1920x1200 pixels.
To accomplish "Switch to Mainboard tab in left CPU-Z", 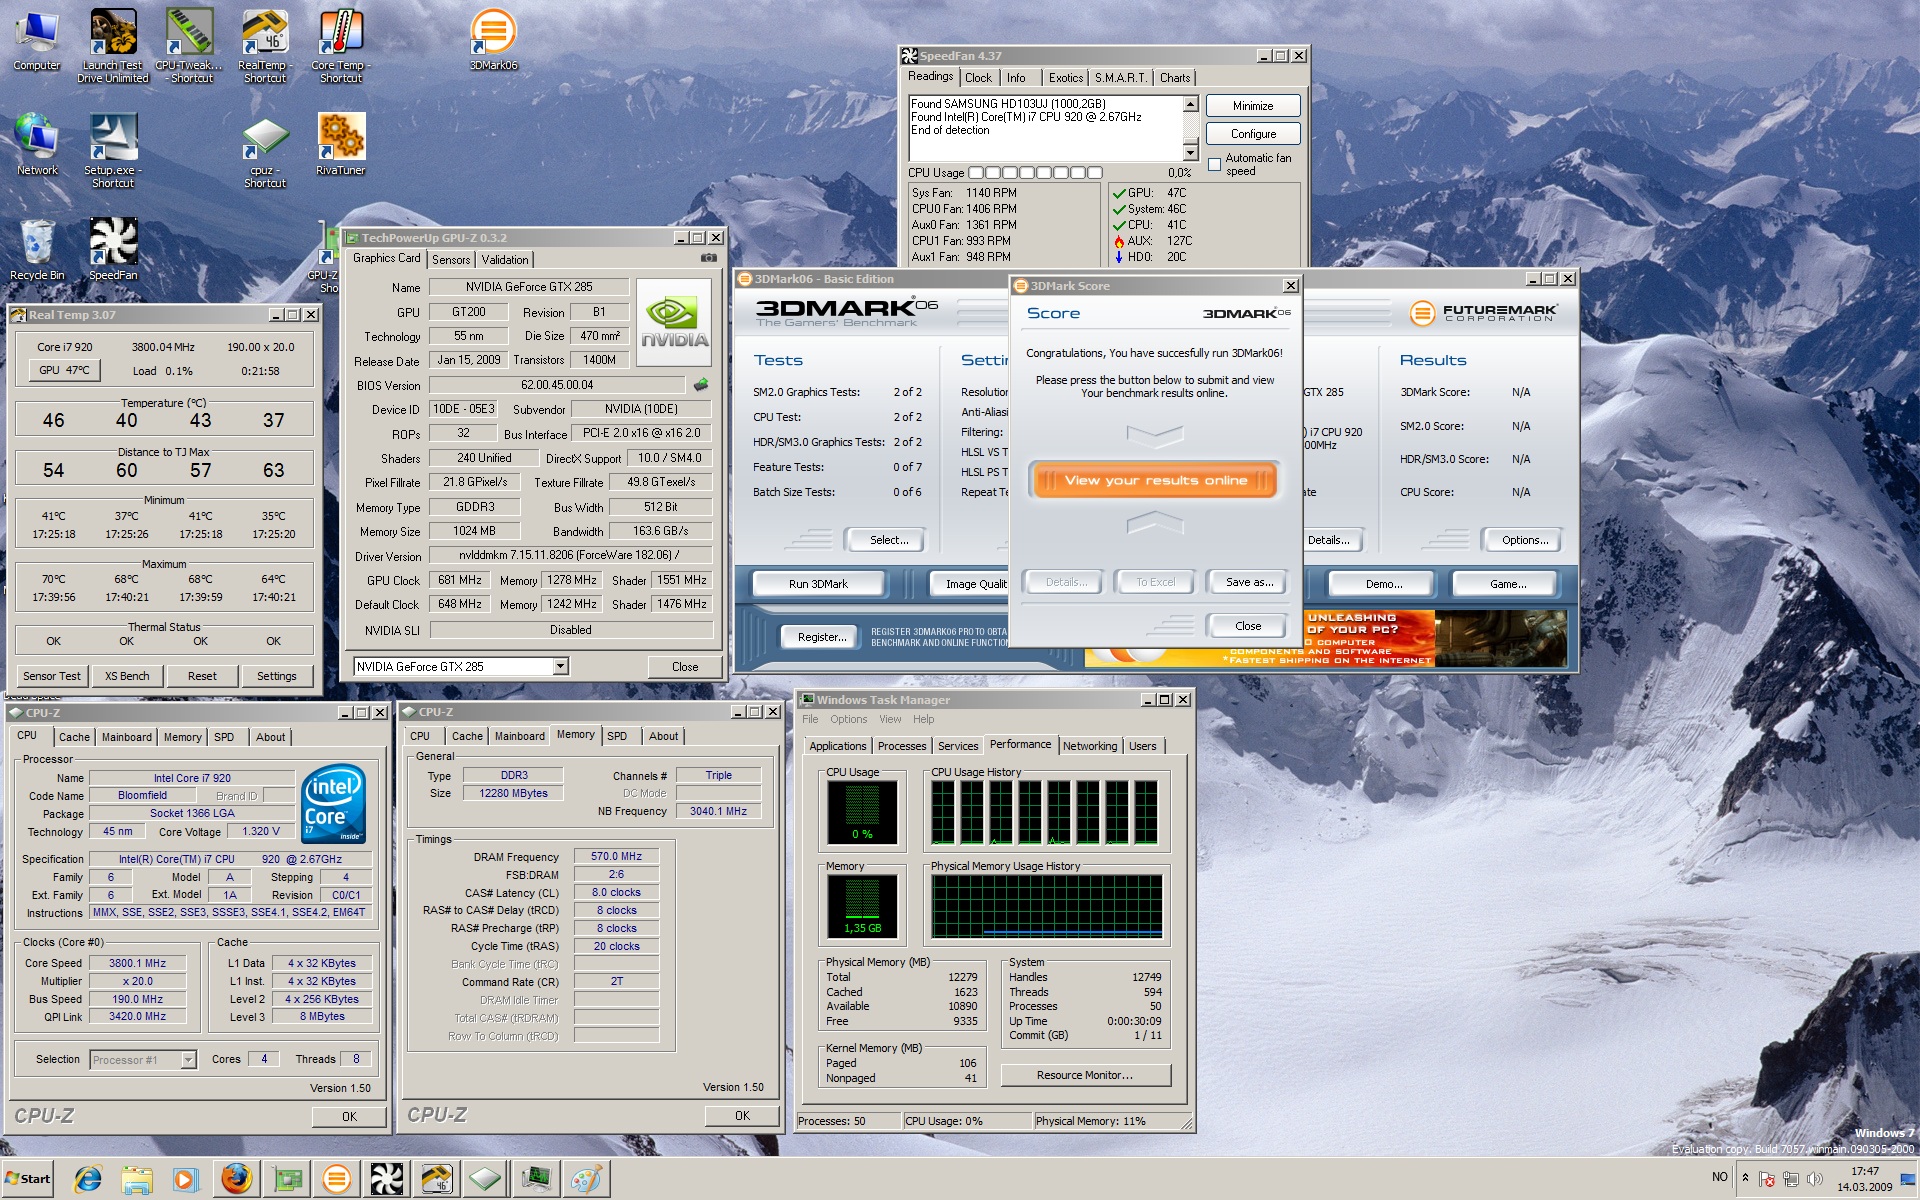I will [x=127, y=737].
